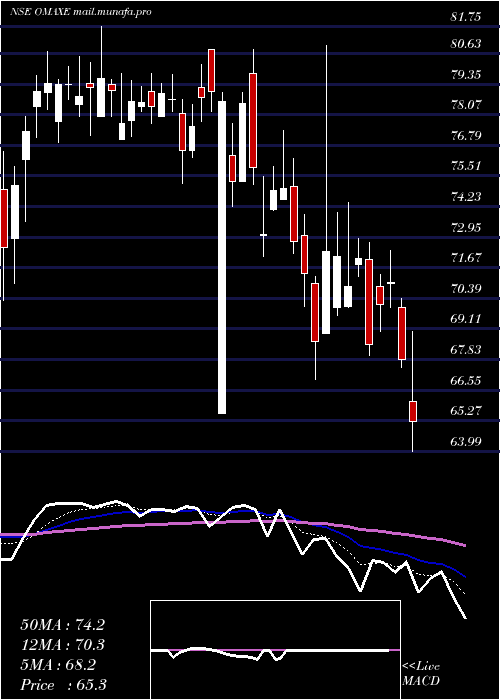The height and width of the screenshot is (700, 500).
Task: Click the 81.75 price axis label
Action: tap(466, 17)
